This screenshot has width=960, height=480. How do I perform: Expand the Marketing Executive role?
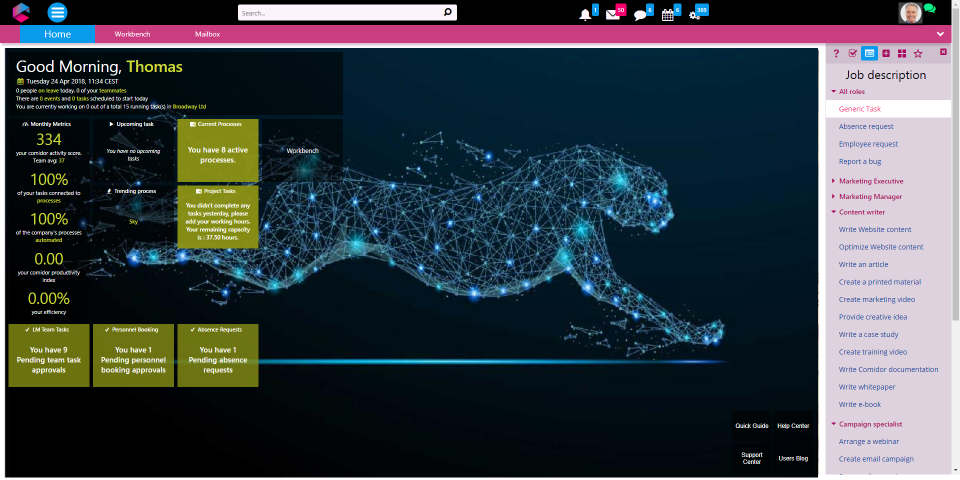click(x=870, y=181)
